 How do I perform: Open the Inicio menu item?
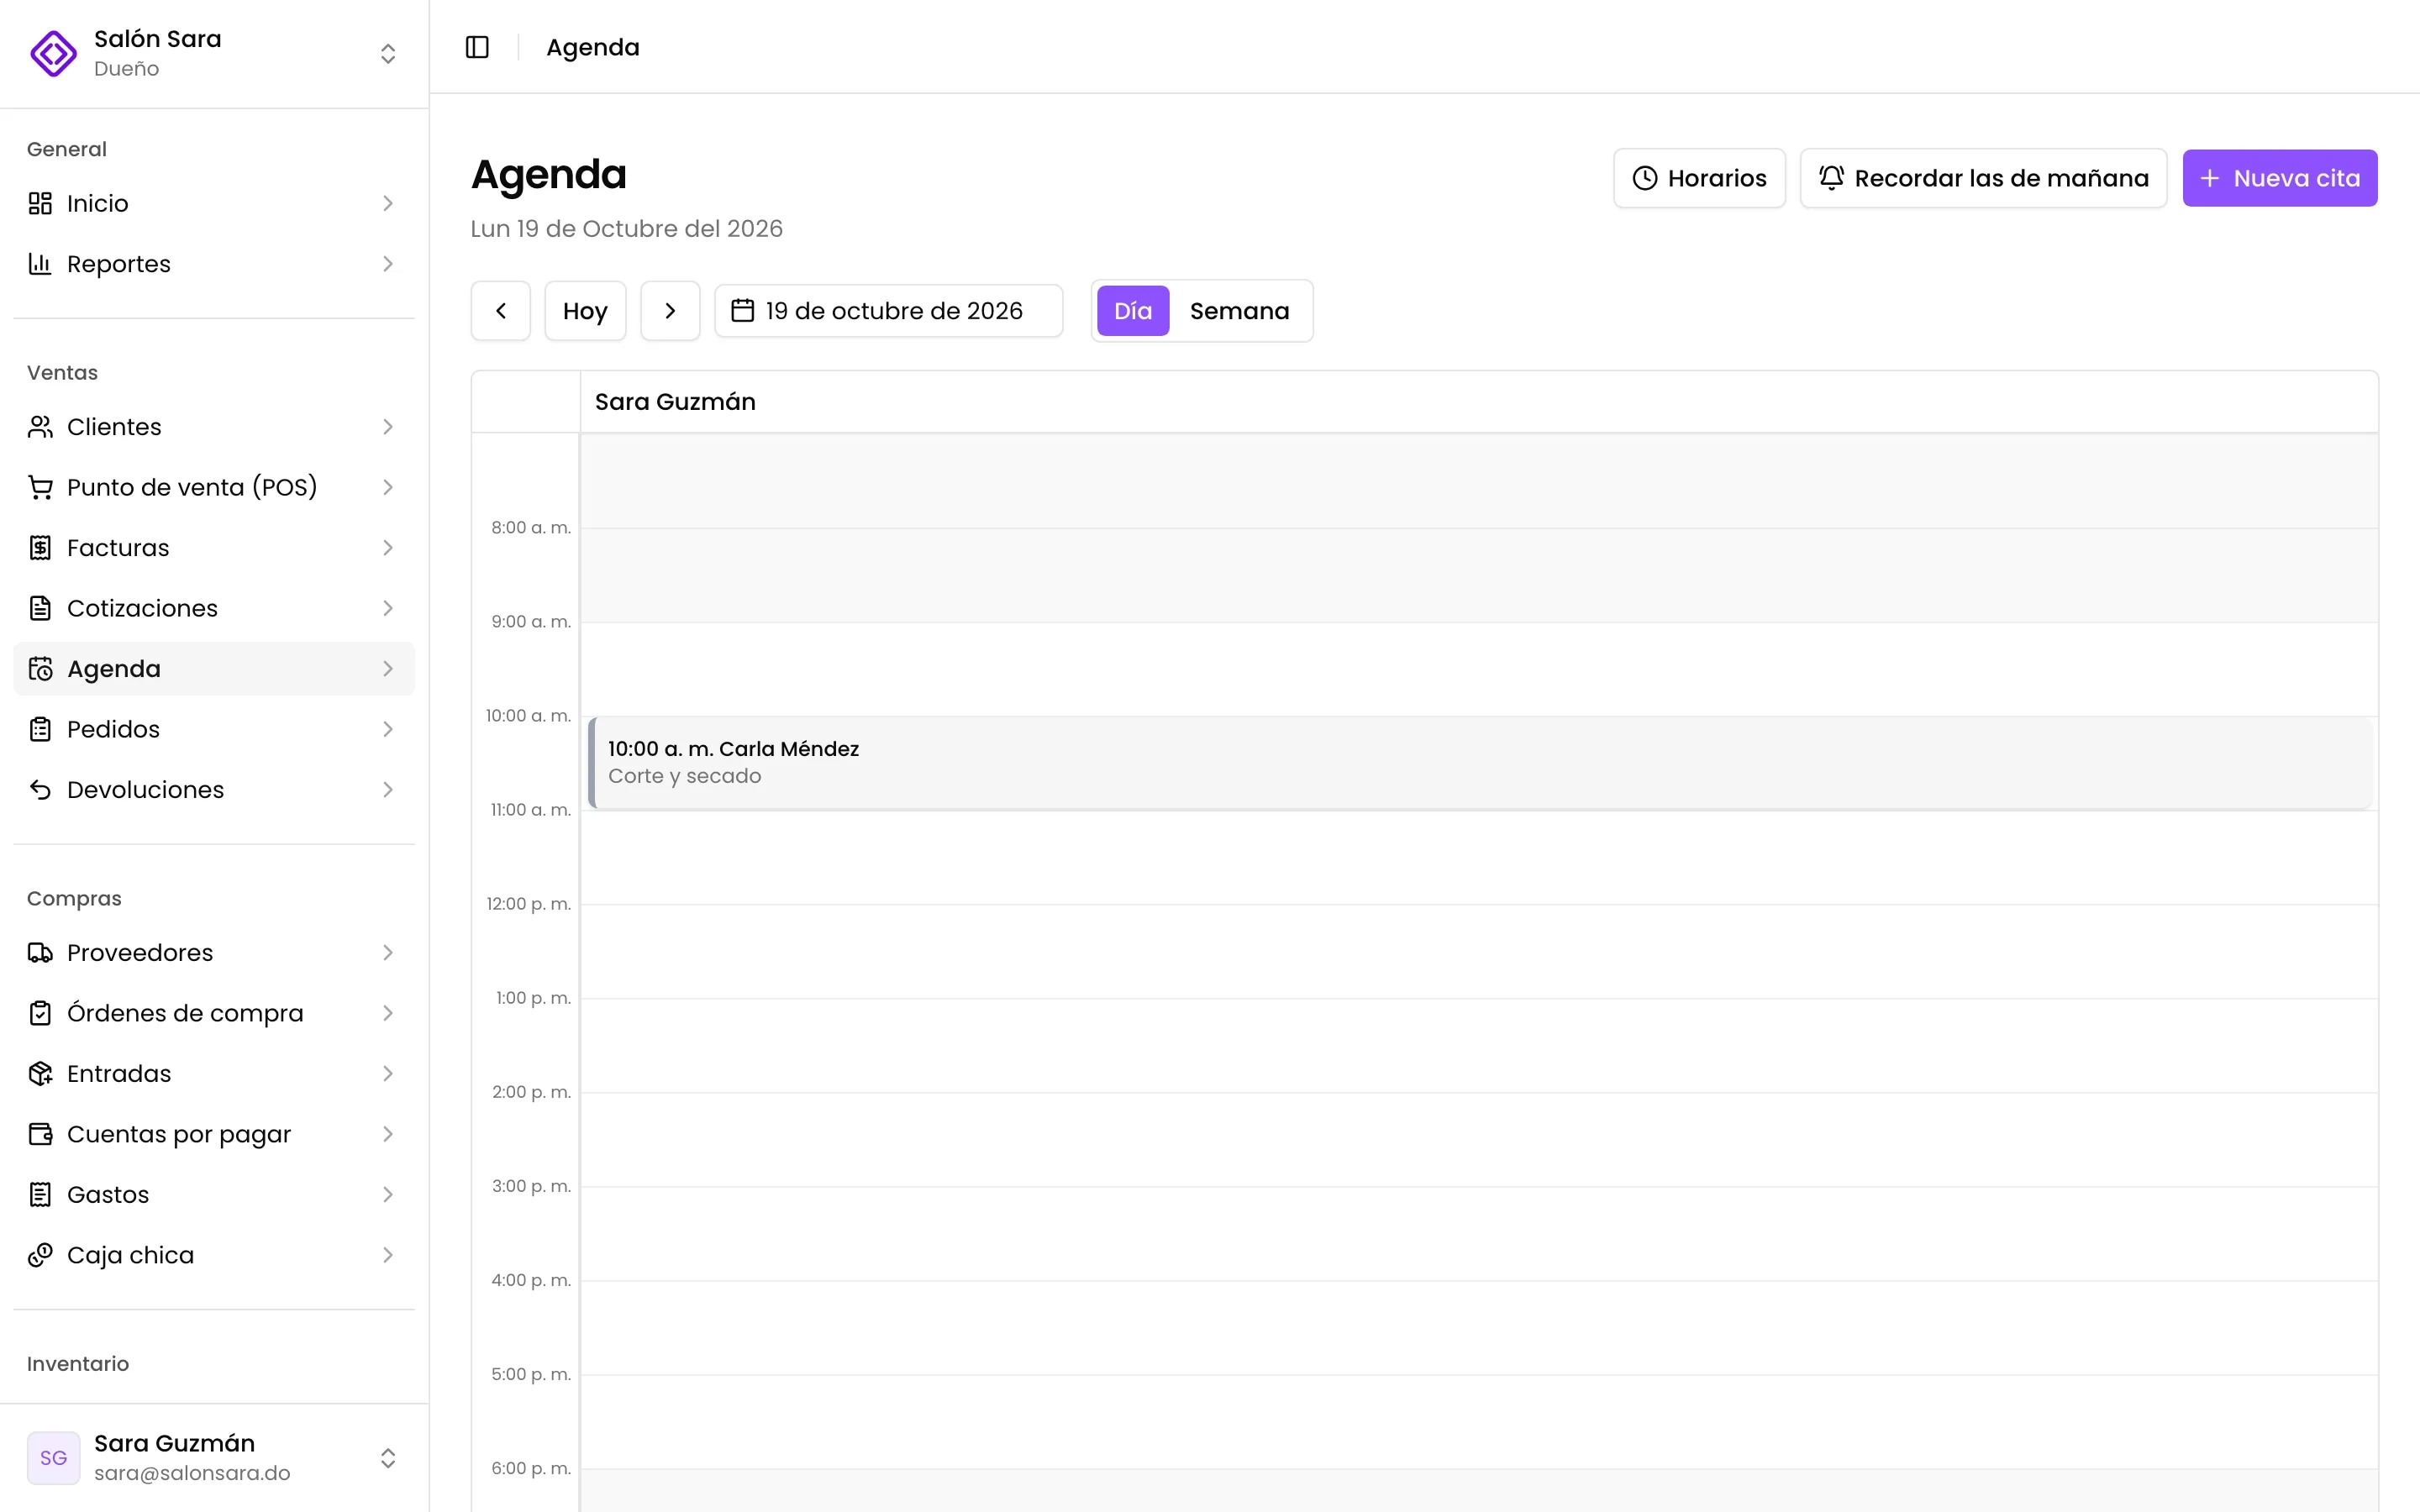point(214,203)
